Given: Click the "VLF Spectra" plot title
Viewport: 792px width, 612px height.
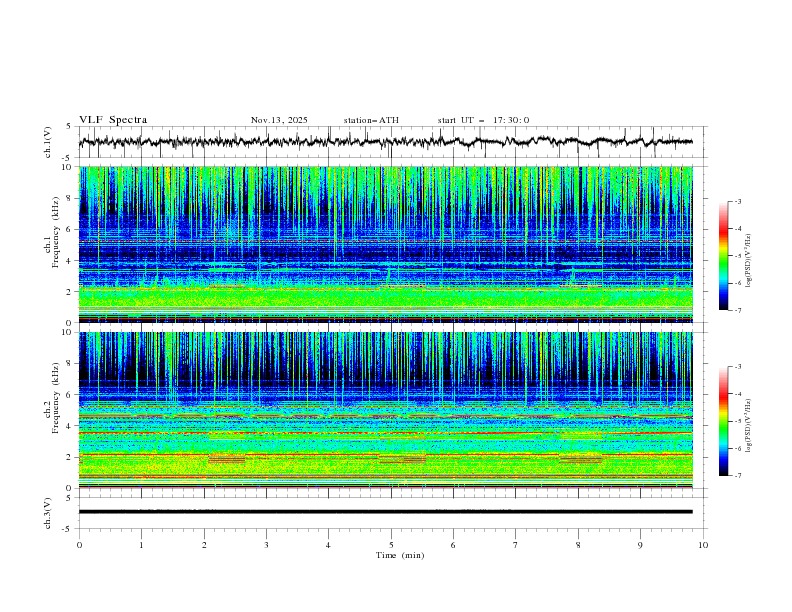Looking at the screenshot, I should point(113,120).
